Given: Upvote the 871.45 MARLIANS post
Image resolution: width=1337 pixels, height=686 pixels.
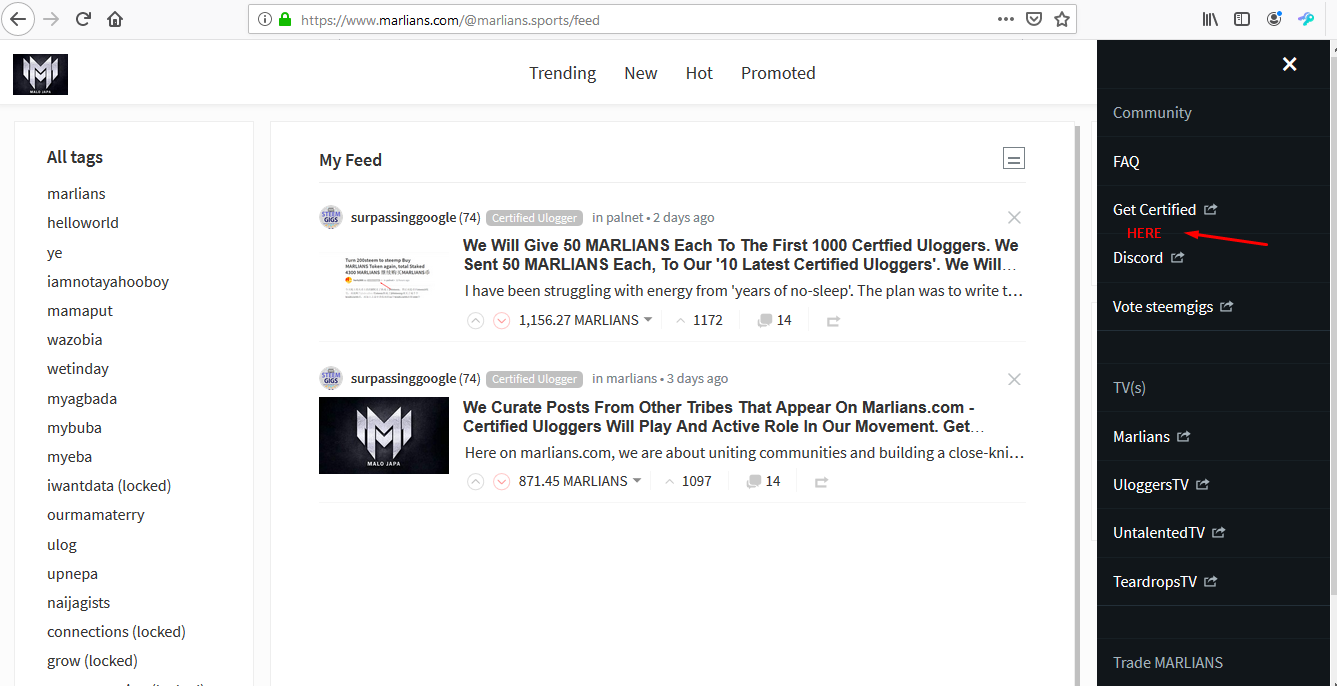Looking at the screenshot, I should point(476,481).
